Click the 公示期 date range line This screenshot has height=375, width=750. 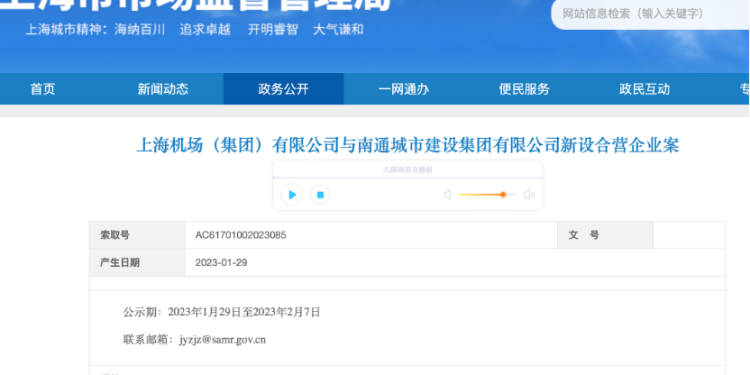pos(221,312)
